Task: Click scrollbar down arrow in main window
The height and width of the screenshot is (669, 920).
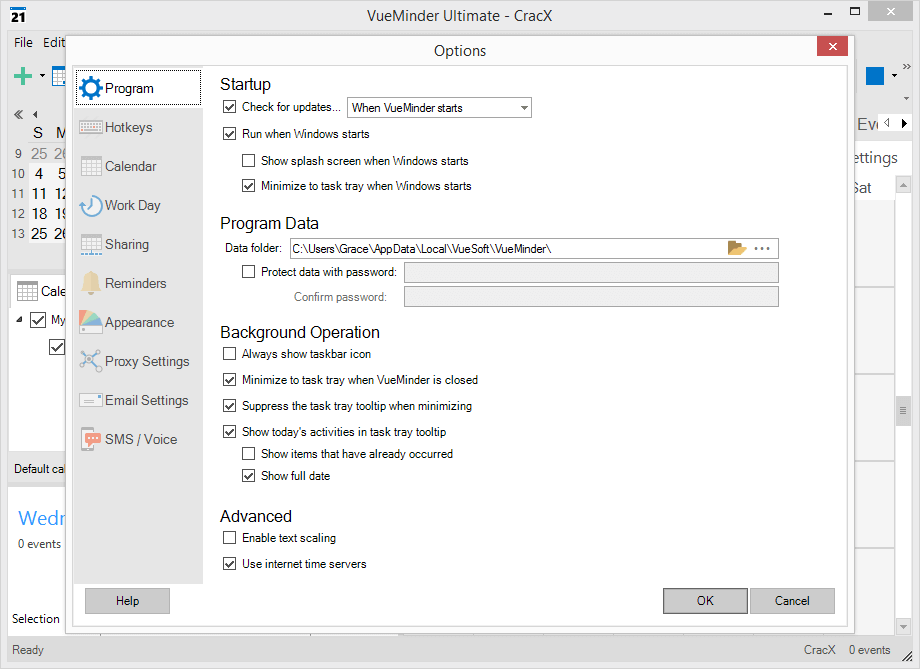Action: click(x=904, y=627)
